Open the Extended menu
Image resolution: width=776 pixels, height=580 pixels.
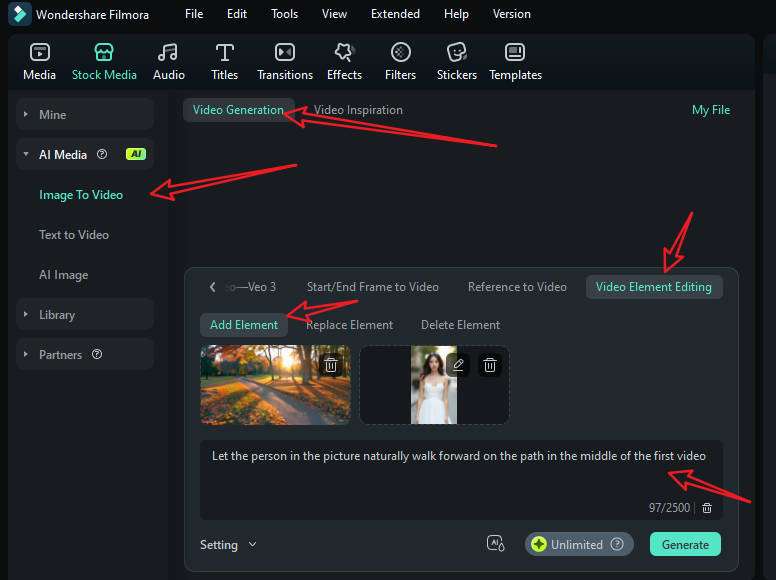[395, 14]
